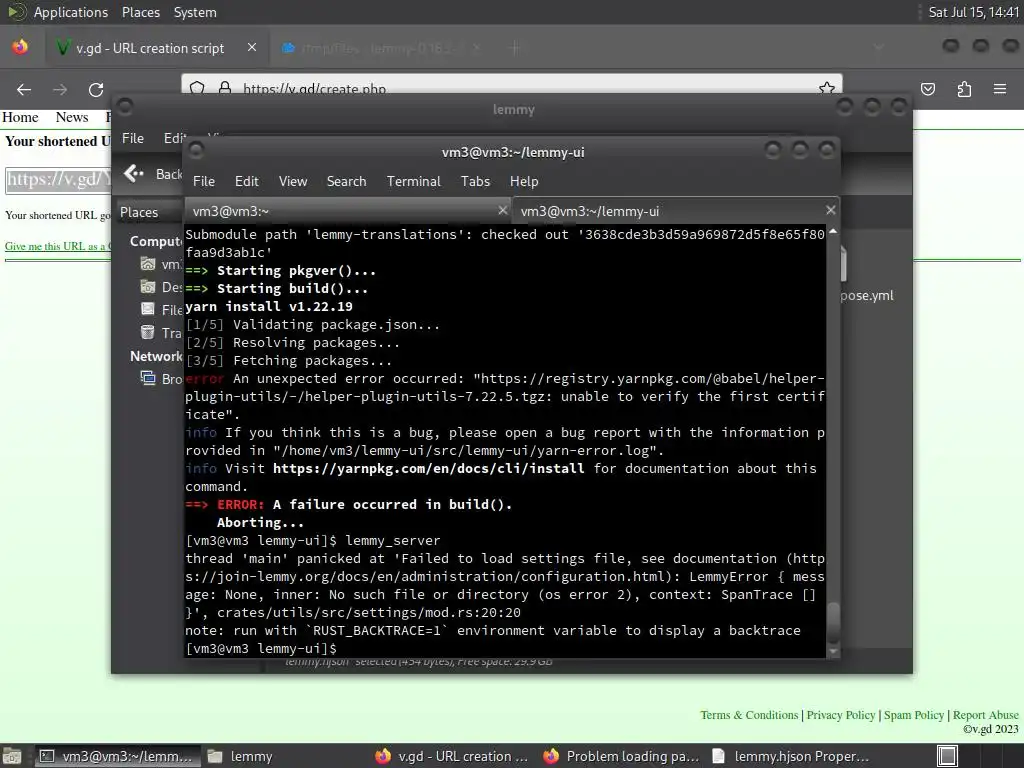The image size is (1024, 768).
Task: Open the Tabs menu in terminal
Action: pyautogui.click(x=475, y=182)
